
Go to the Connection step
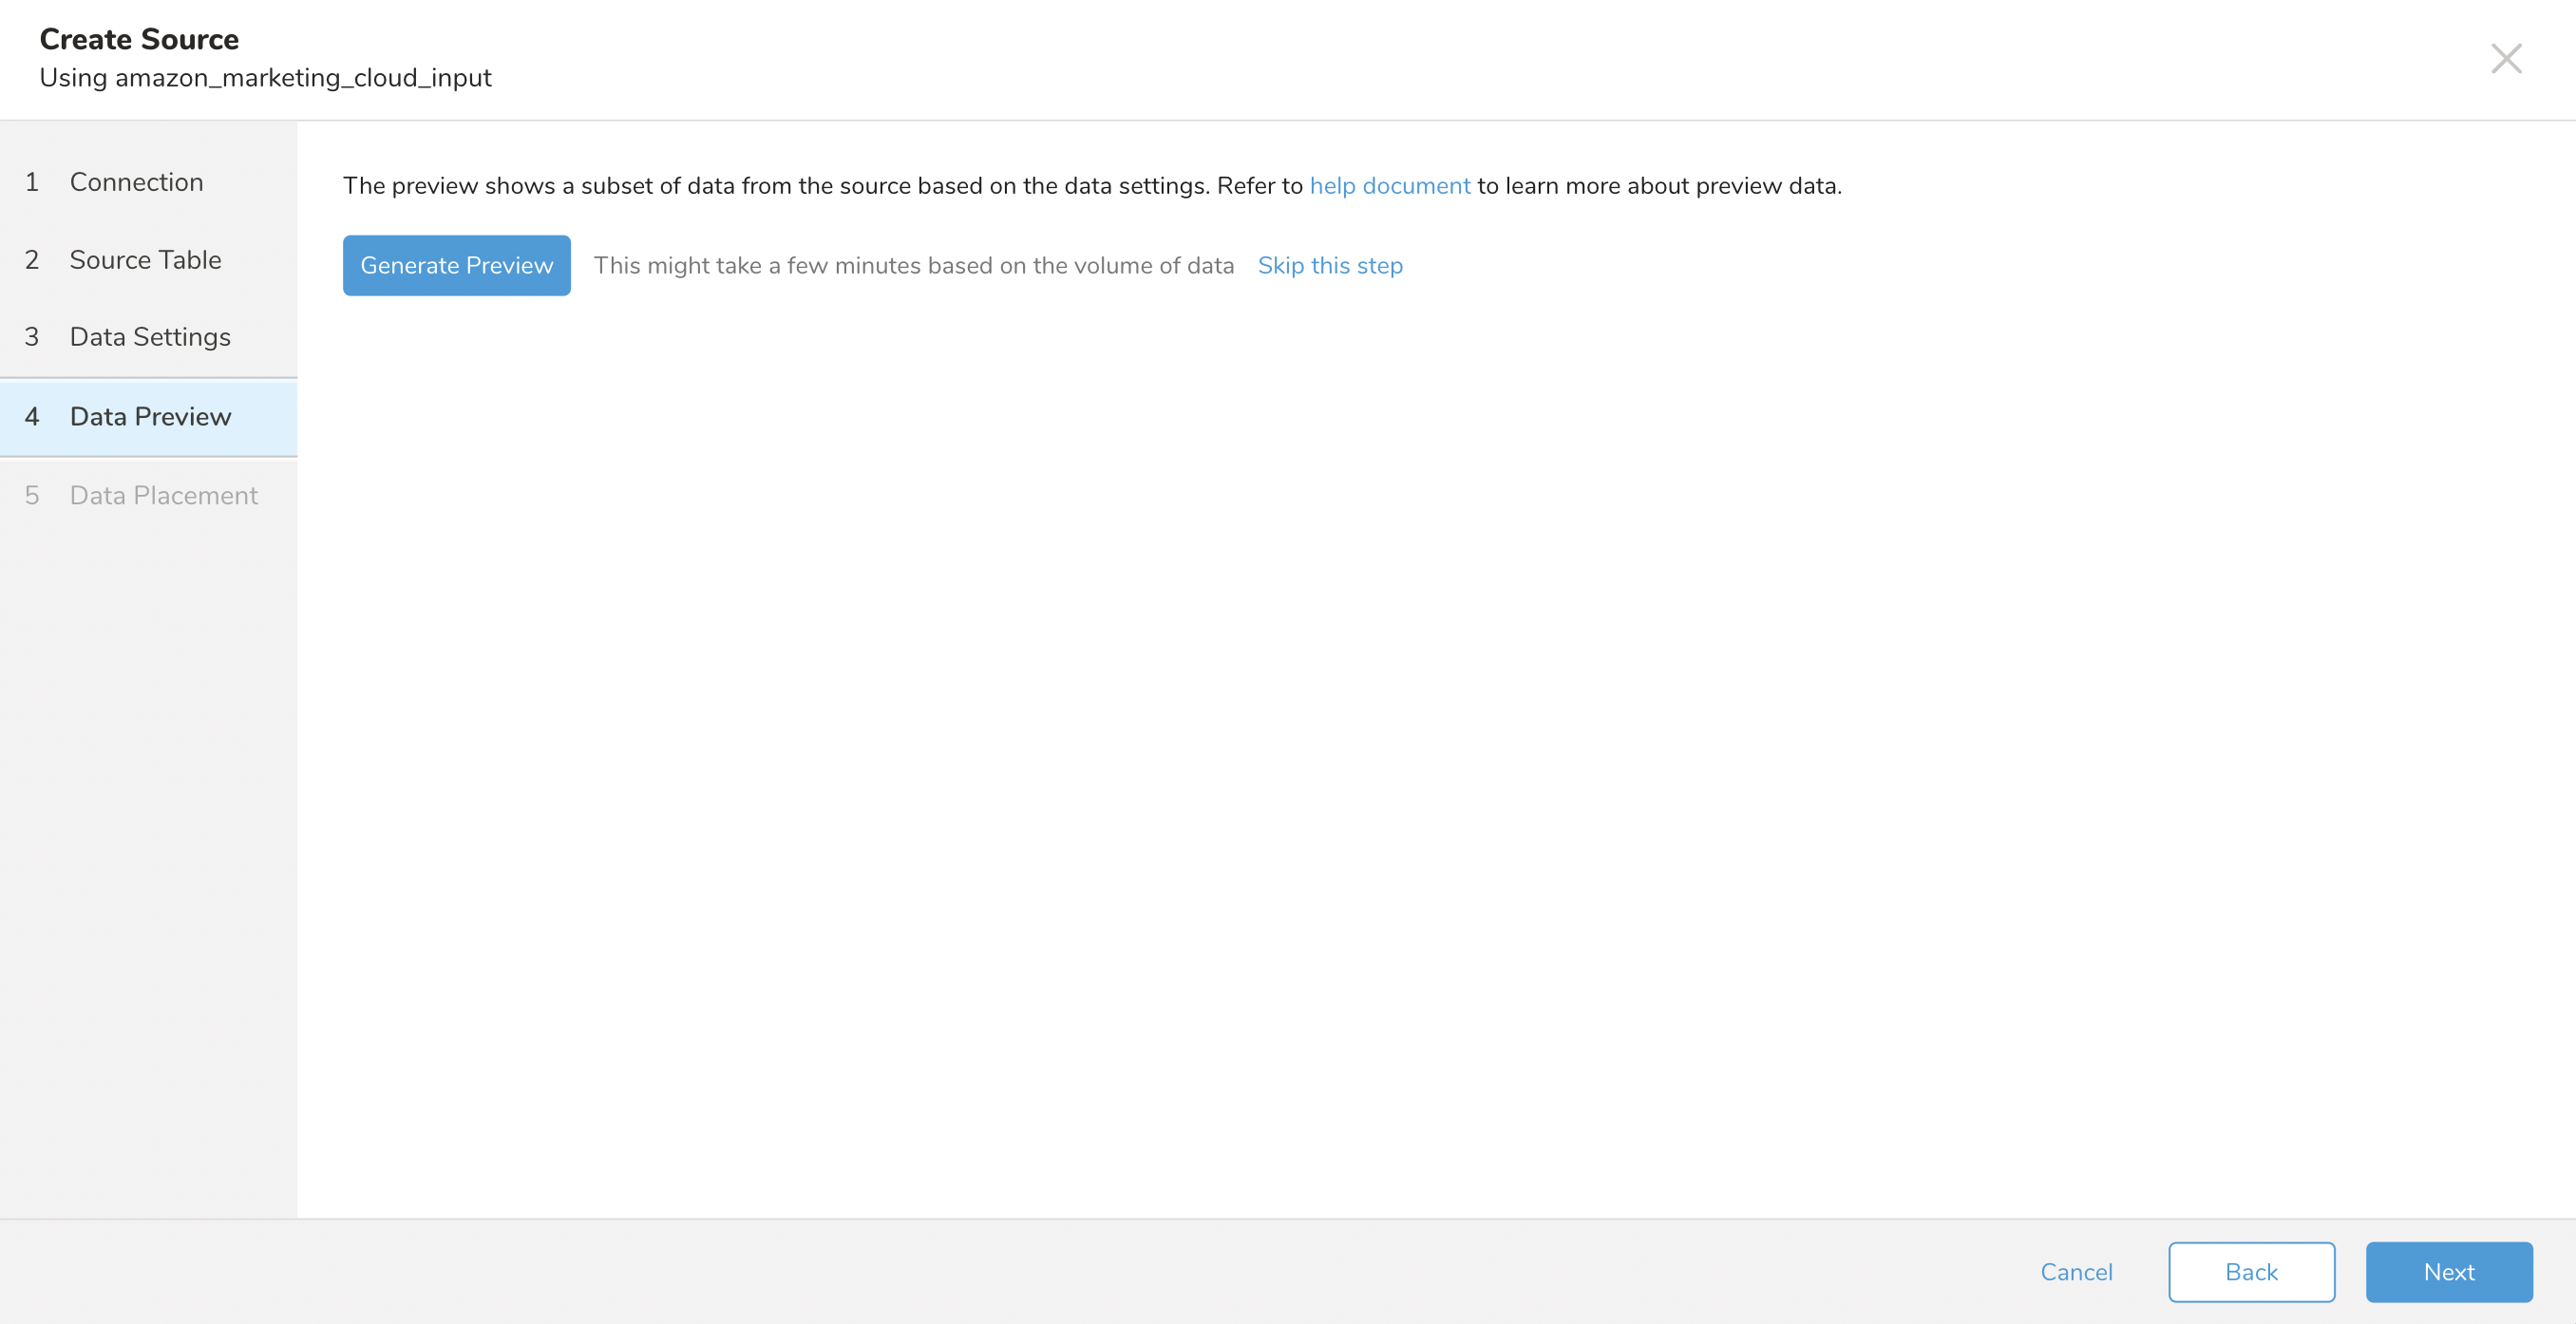point(136,182)
